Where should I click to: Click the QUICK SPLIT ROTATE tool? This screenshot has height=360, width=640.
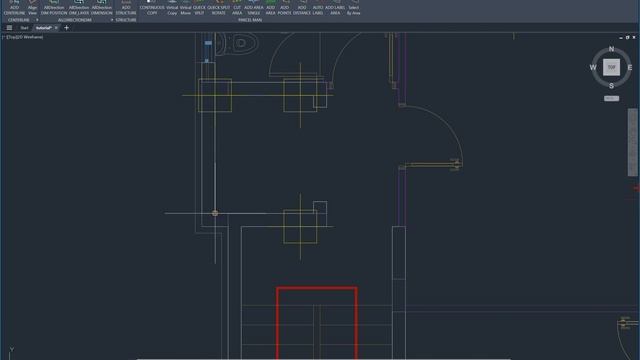pyautogui.click(x=218, y=8)
